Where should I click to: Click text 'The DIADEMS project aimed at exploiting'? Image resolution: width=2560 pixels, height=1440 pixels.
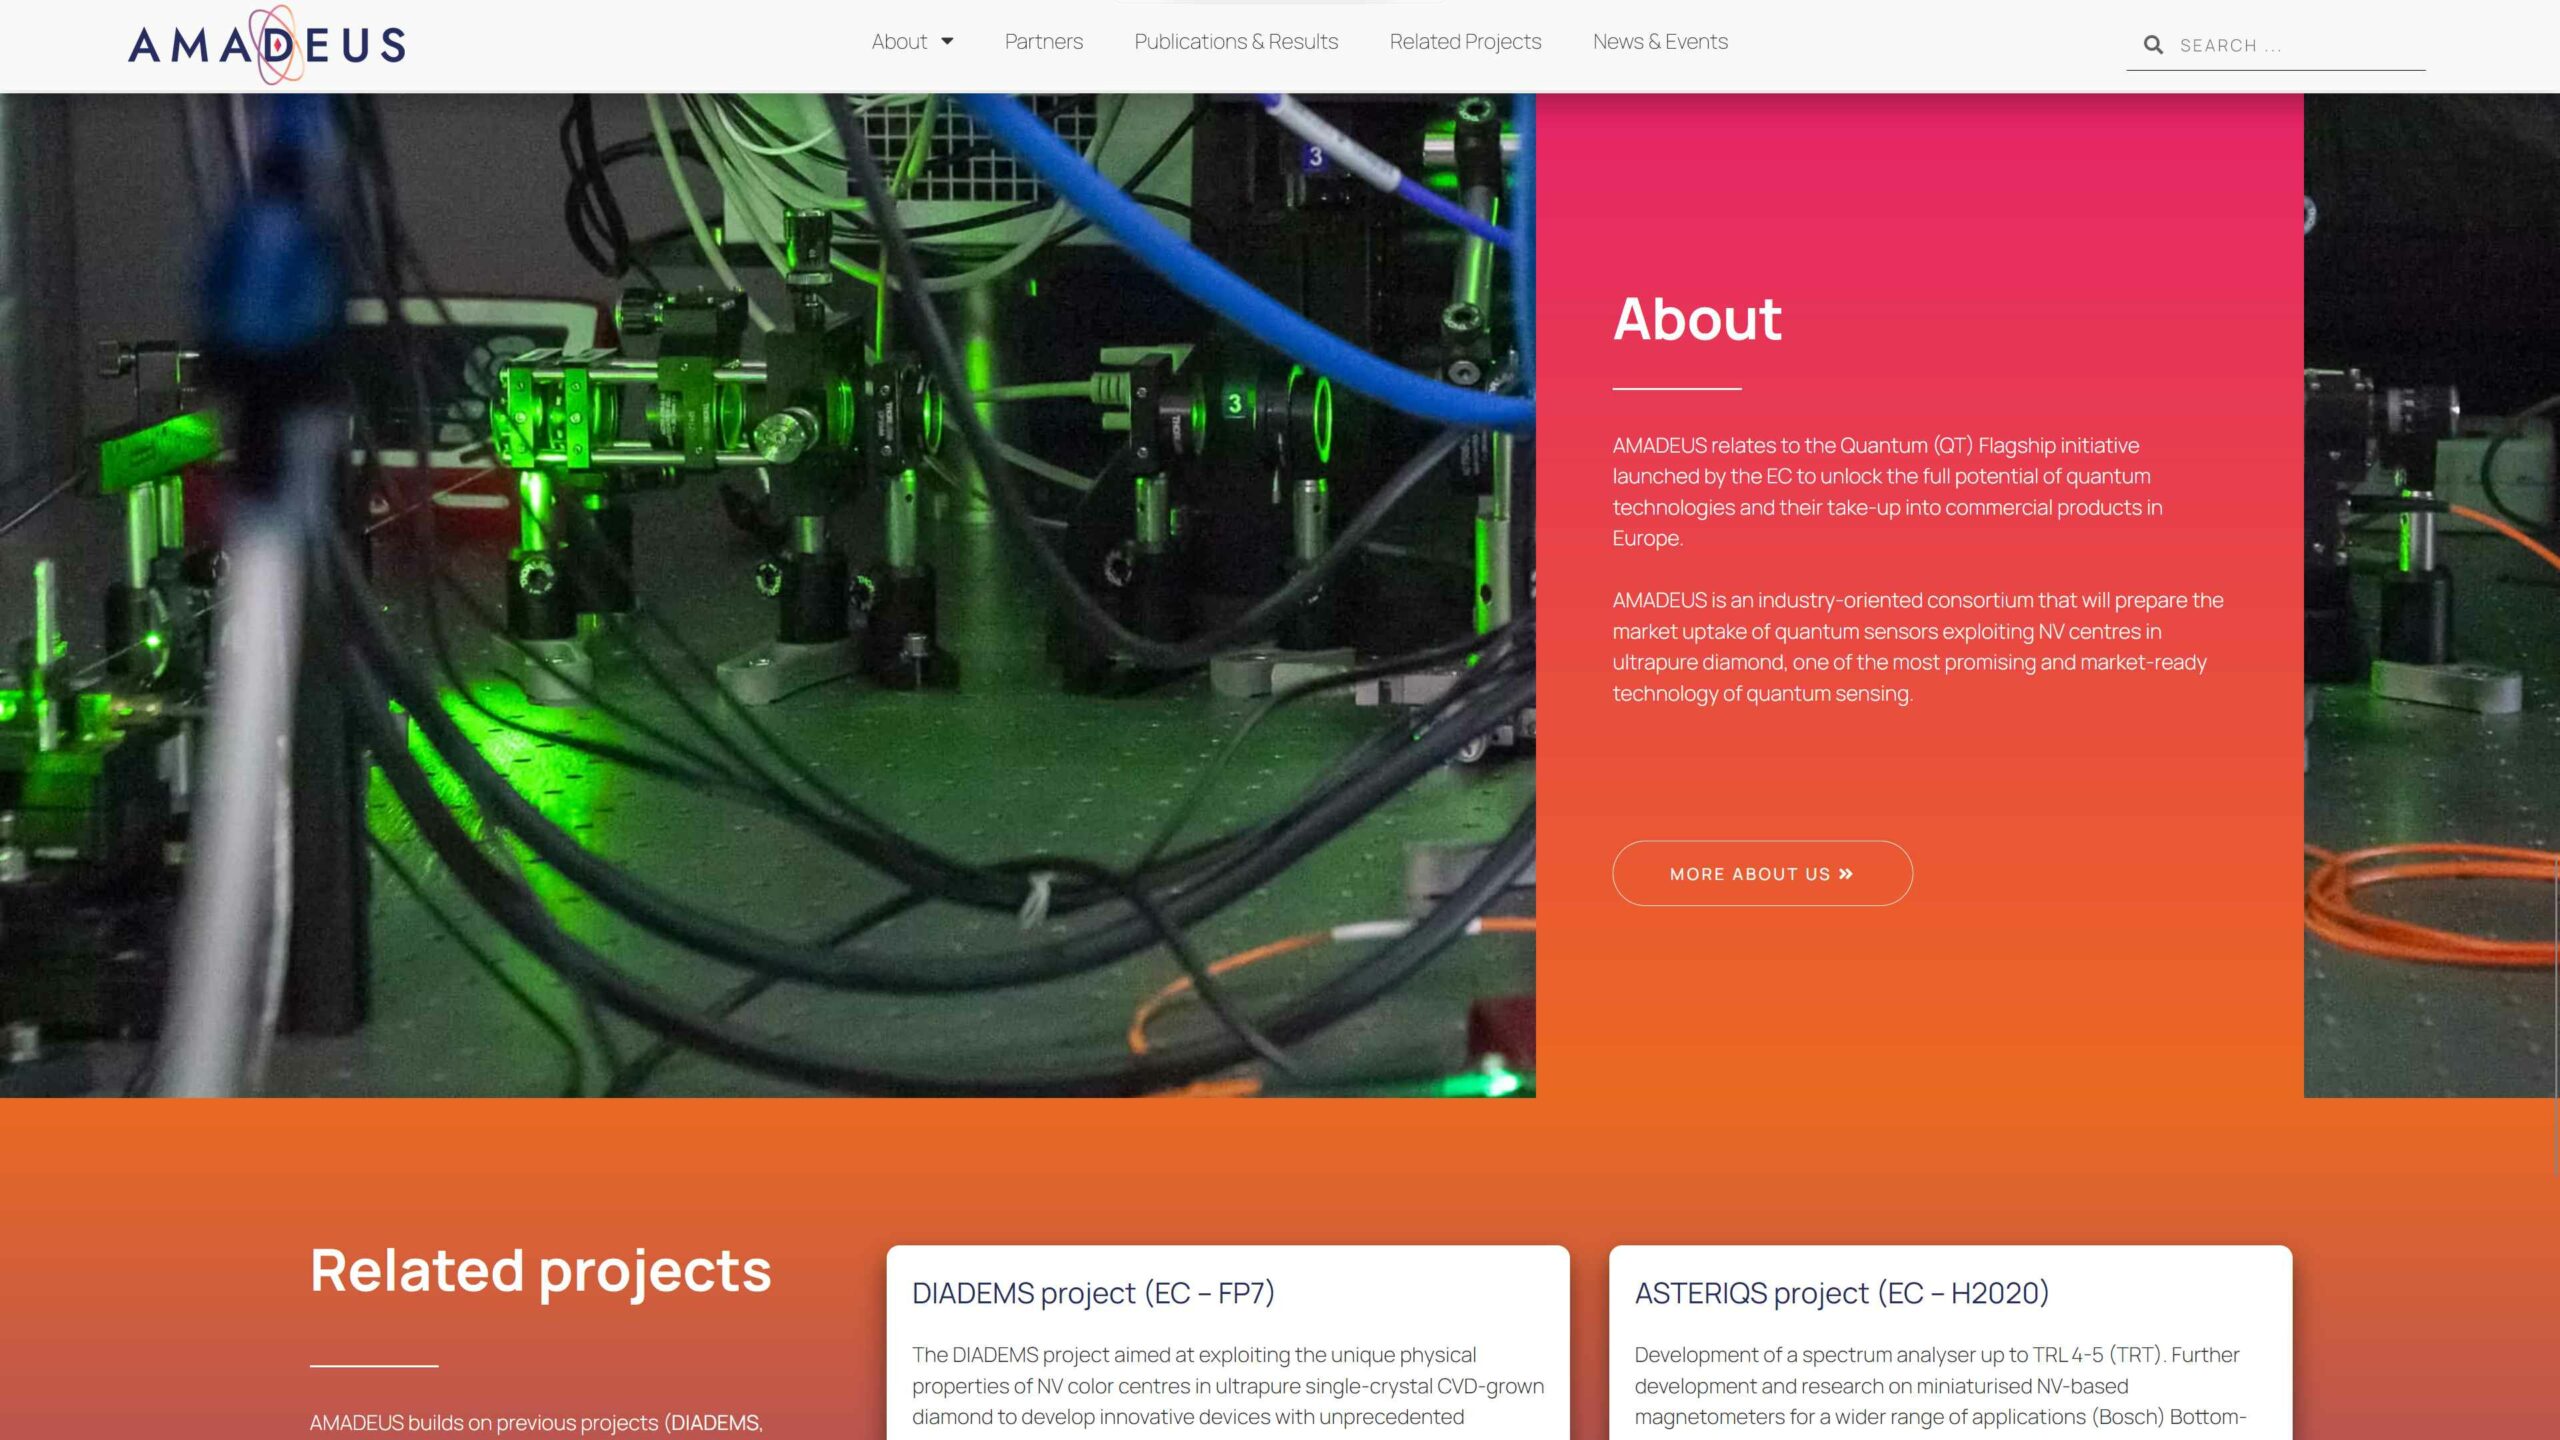1228,1386
